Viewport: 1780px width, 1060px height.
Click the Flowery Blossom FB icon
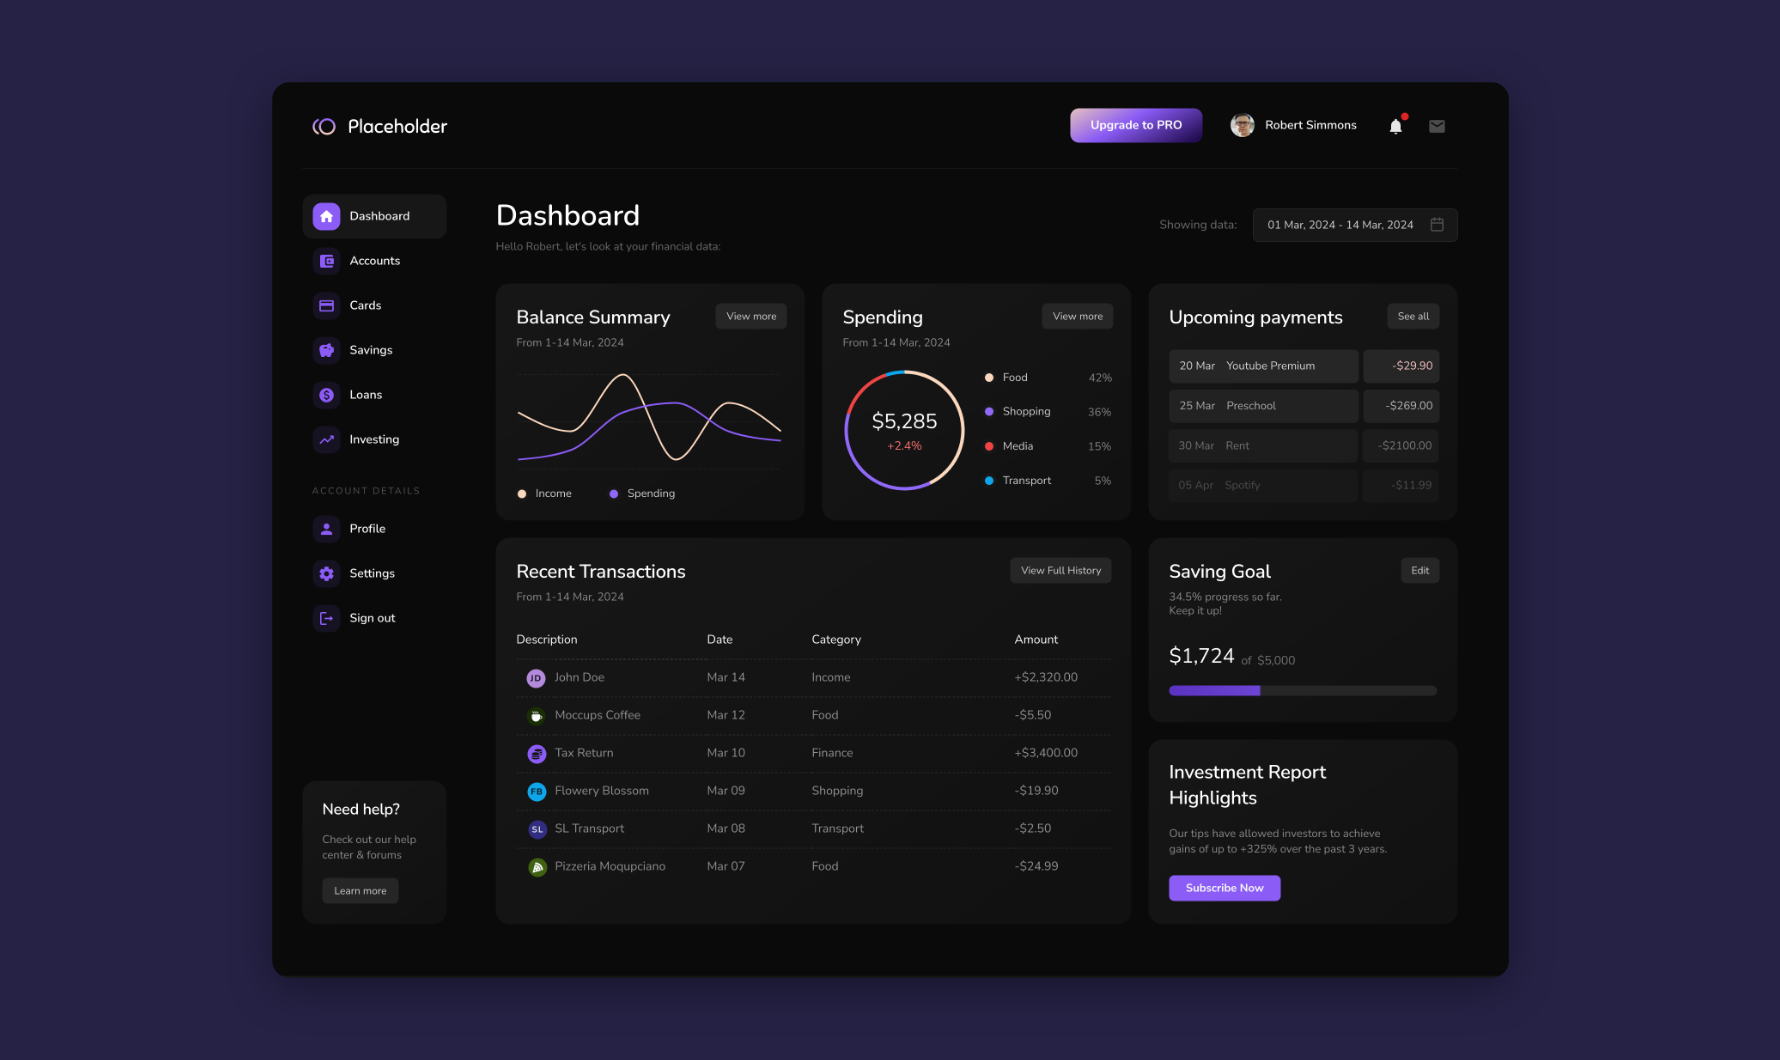536,792
